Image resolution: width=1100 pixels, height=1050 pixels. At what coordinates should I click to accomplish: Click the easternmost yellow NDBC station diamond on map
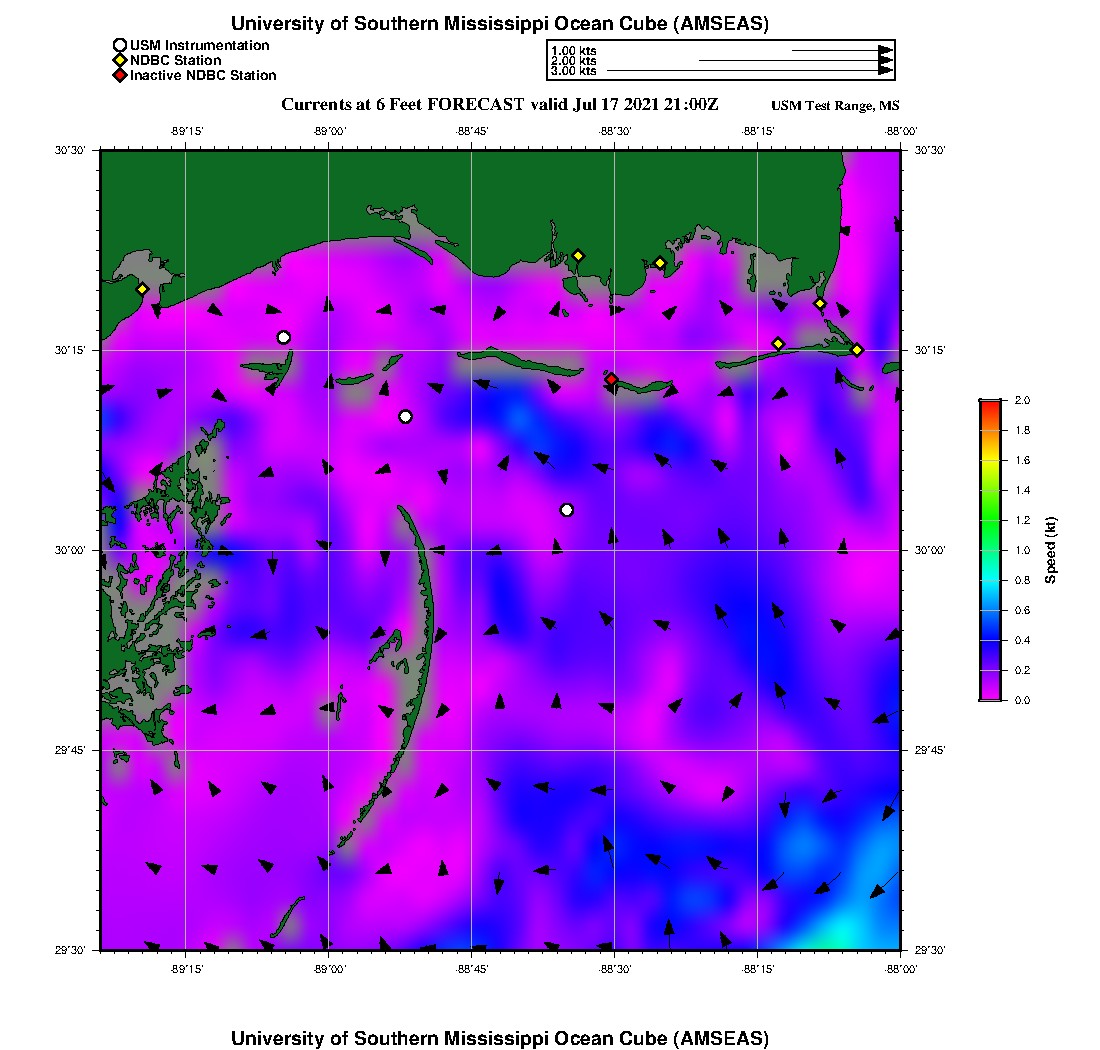pyautogui.click(x=857, y=349)
